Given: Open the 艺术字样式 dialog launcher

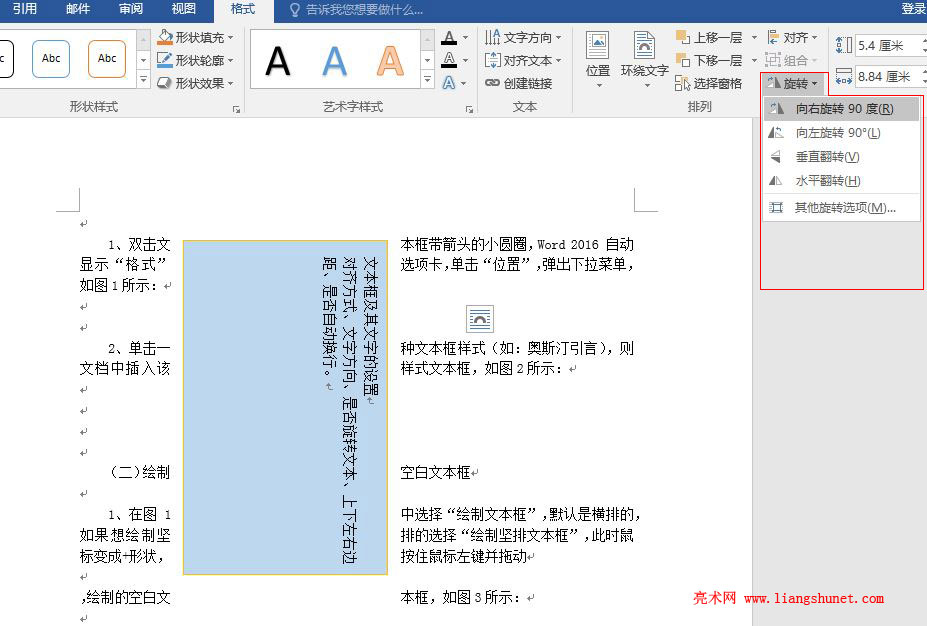Looking at the screenshot, I should coord(469,109).
